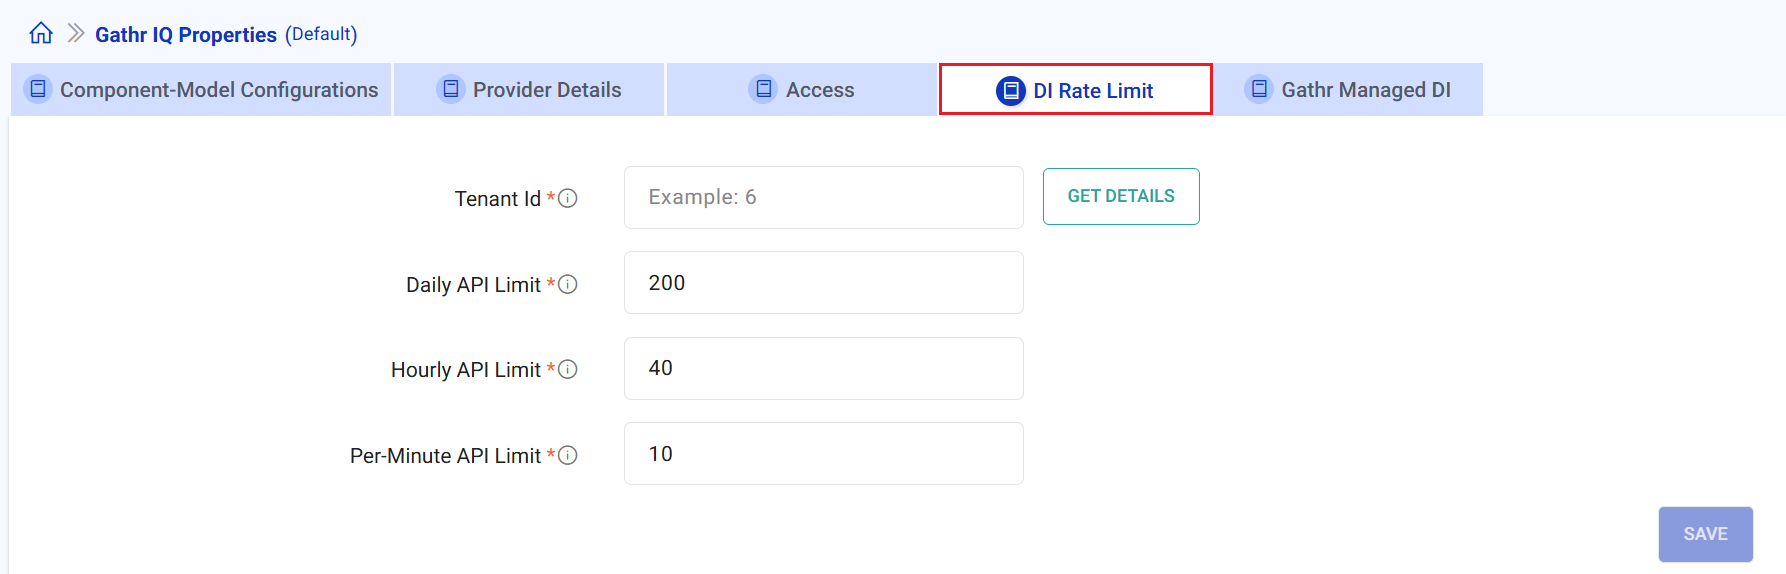The height and width of the screenshot is (574, 1786).
Task: Switch to the Access tab
Action: (802, 89)
